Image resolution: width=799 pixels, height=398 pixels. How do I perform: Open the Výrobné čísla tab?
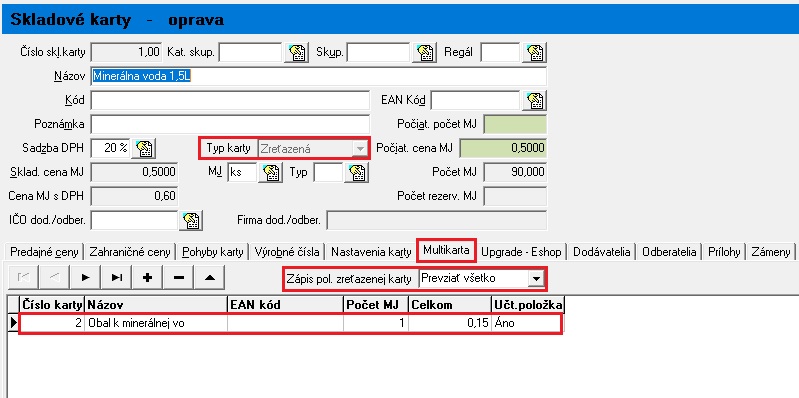(x=287, y=252)
